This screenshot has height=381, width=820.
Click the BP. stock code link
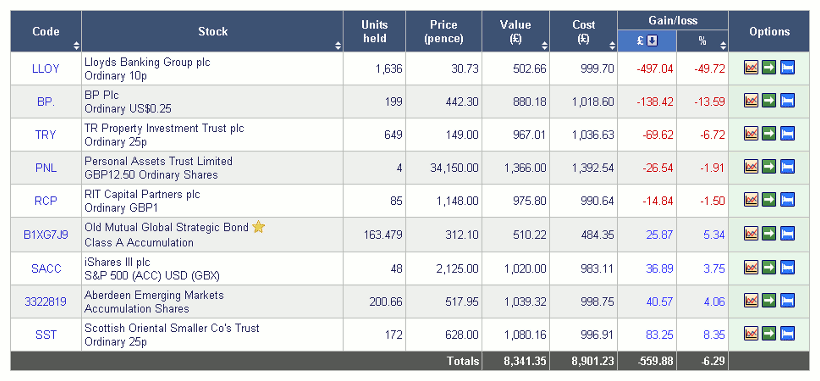pos(46,102)
